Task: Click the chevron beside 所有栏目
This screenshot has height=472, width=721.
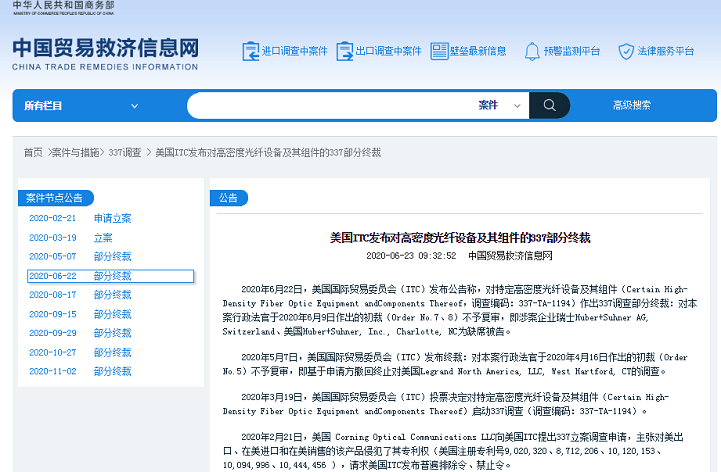Action: [x=134, y=106]
